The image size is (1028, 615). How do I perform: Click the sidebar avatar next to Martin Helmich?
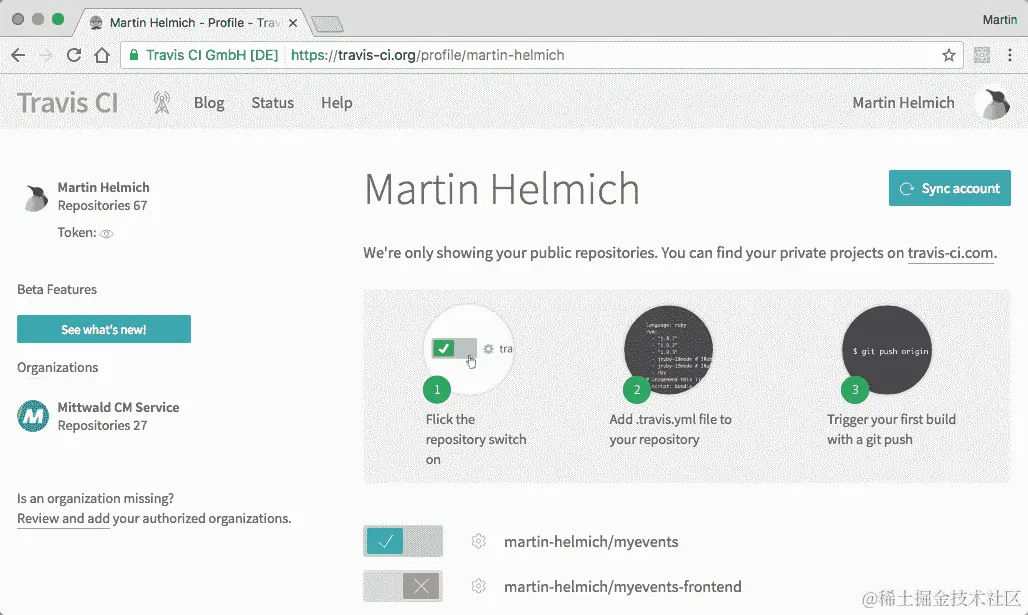(x=36, y=197)
